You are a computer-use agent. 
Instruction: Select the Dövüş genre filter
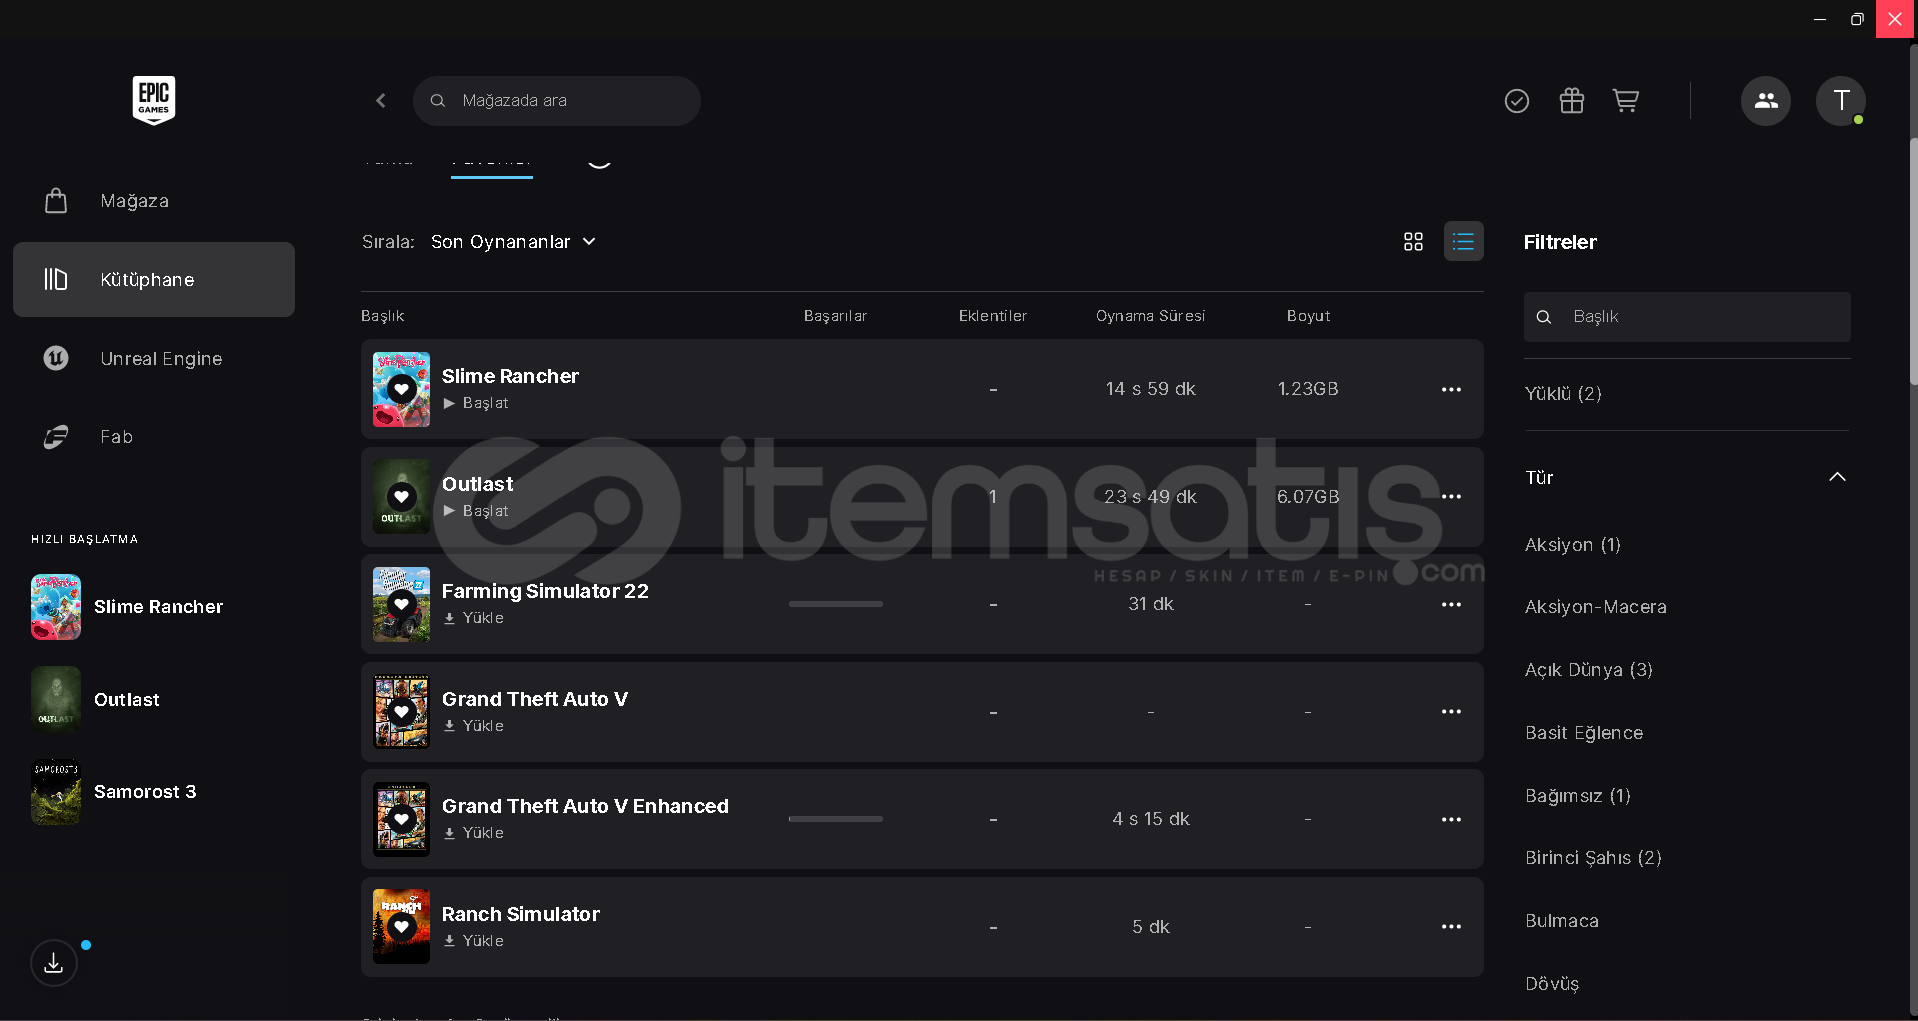click(x=1552, y=984)
